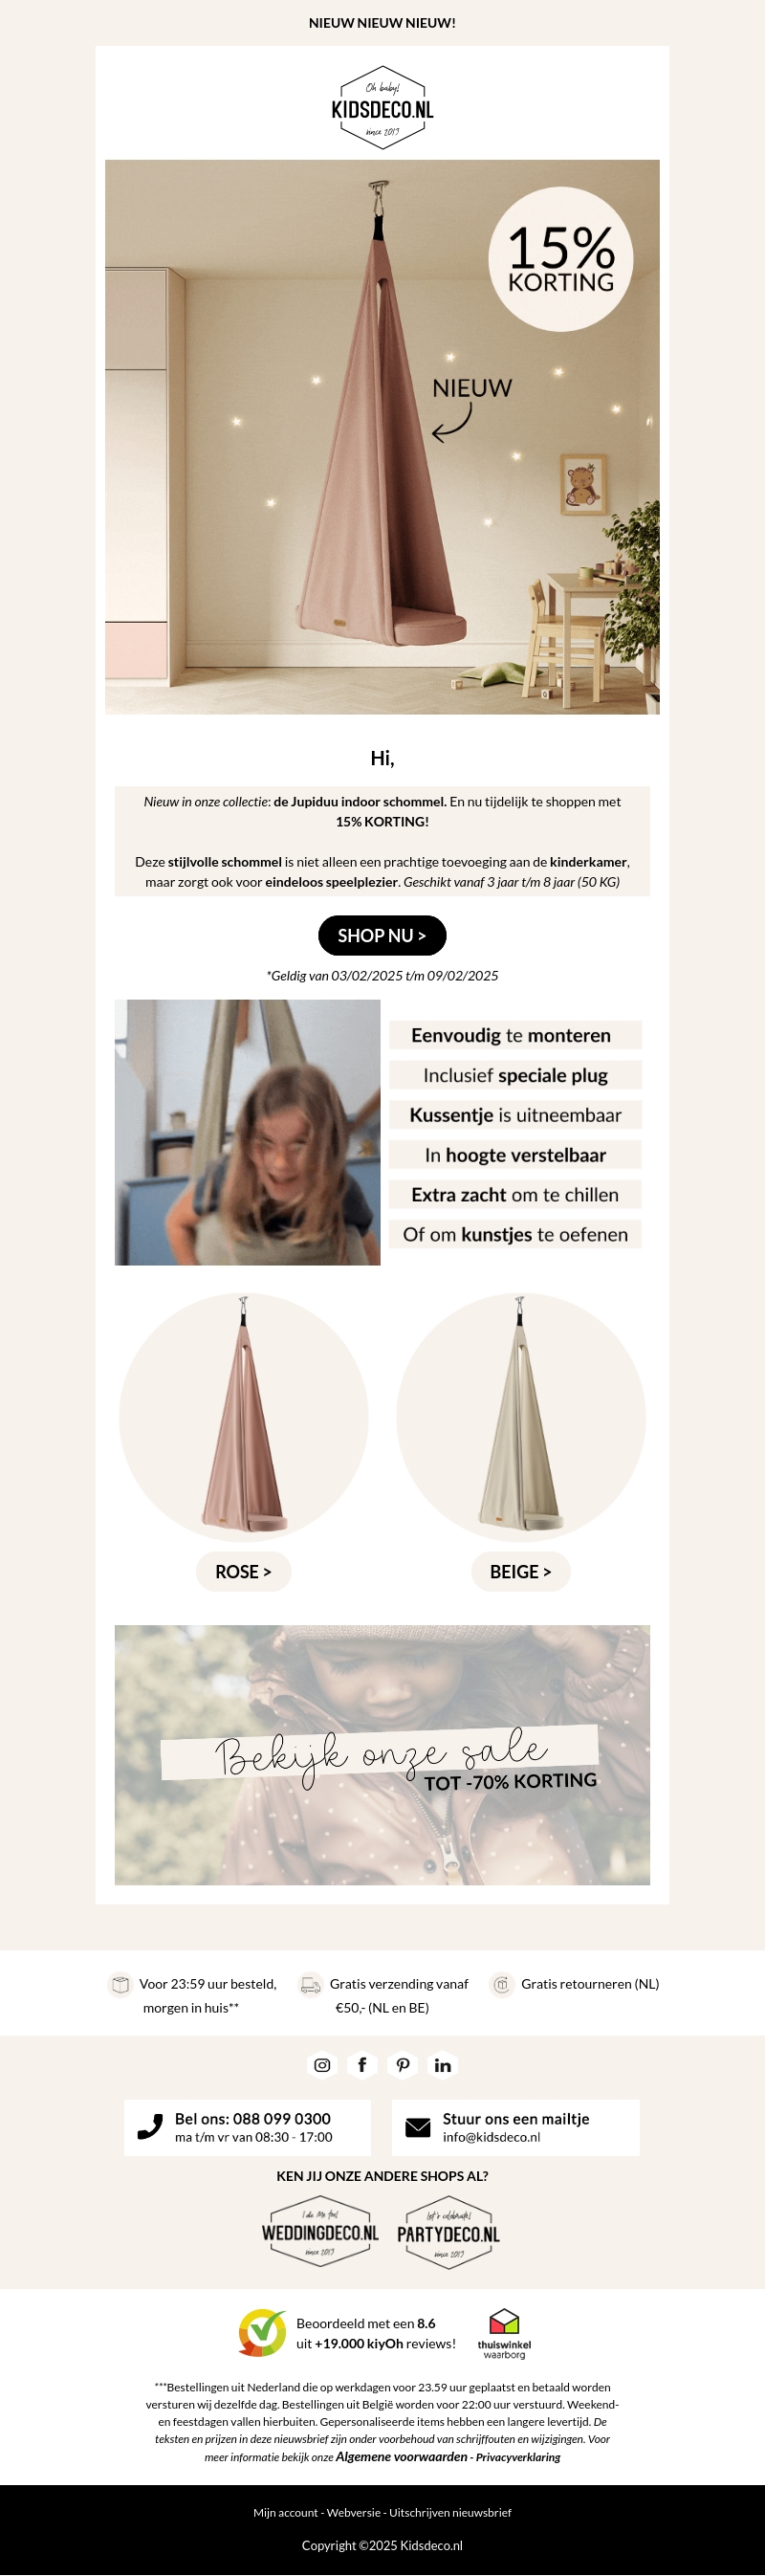Viewport: 765px width, 2576px height.
Task: Open the Bekijk onze sale banner
Action: [x=382, y=1755]
